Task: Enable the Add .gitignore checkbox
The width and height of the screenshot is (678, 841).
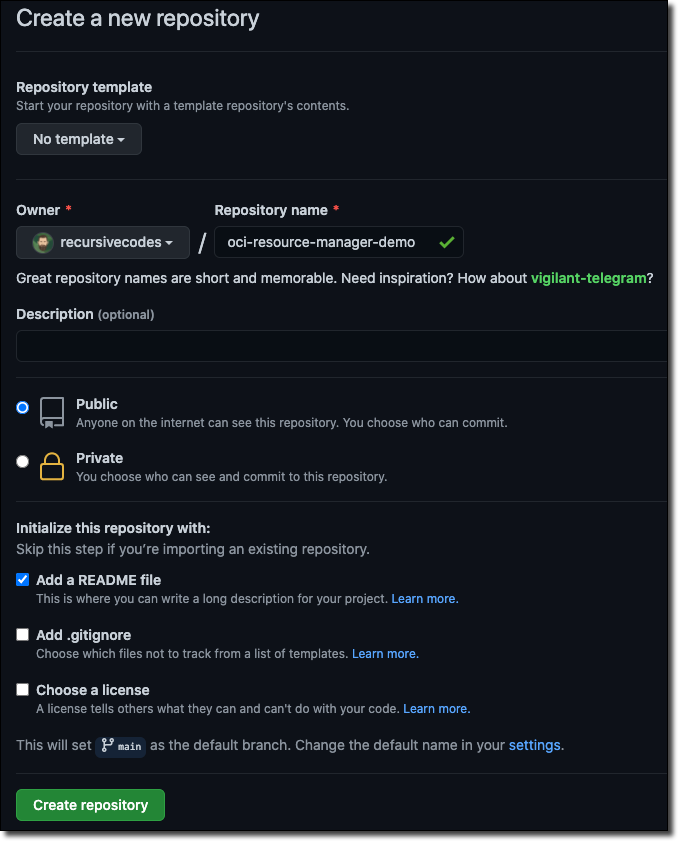Action: pos(23,635)
